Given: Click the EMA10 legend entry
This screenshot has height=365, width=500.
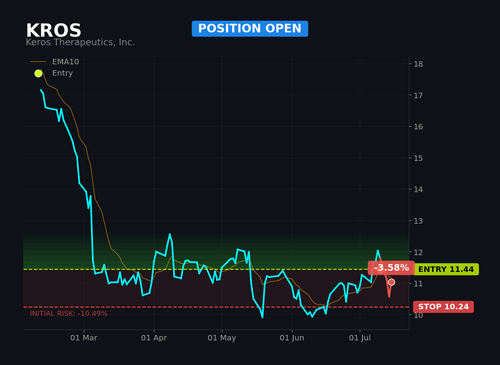Looking at the screenshot, I should click(55, 62).
